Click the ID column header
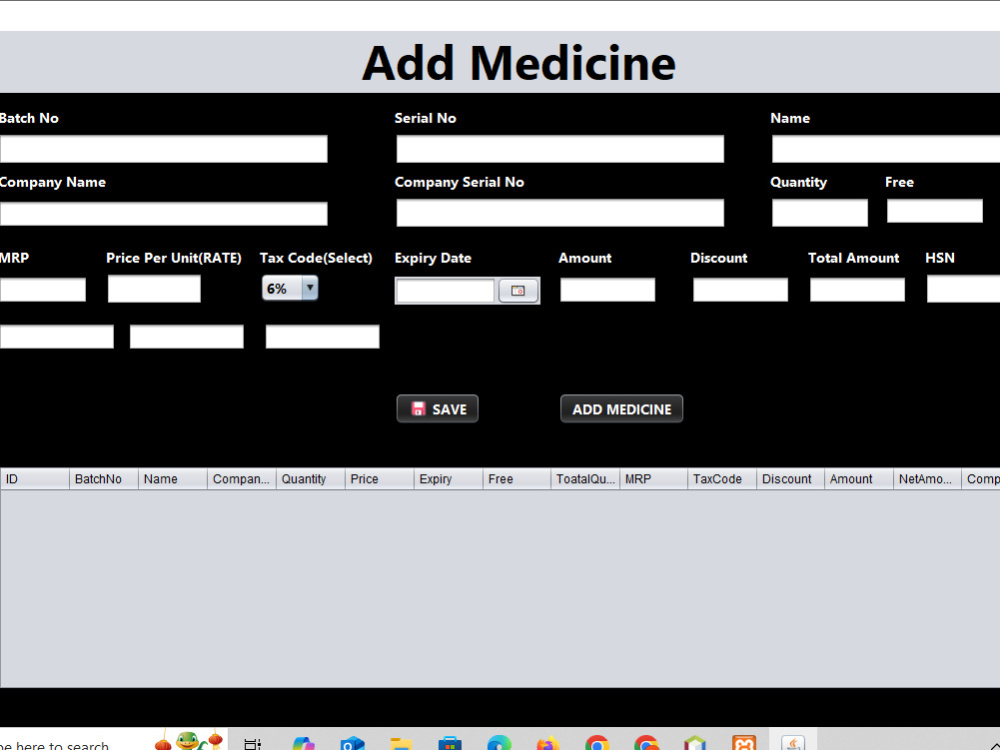Screen dimensions: 1000x750 pos(34,479)
